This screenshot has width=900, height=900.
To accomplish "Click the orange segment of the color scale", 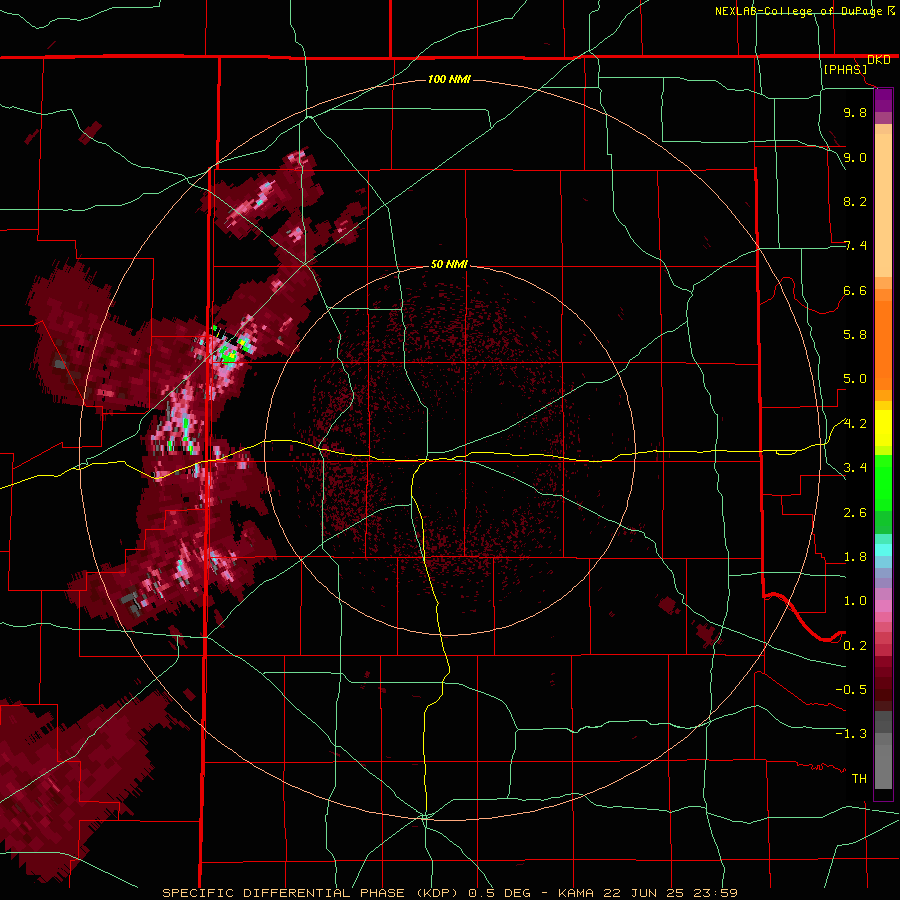I will tap(883, 344).
